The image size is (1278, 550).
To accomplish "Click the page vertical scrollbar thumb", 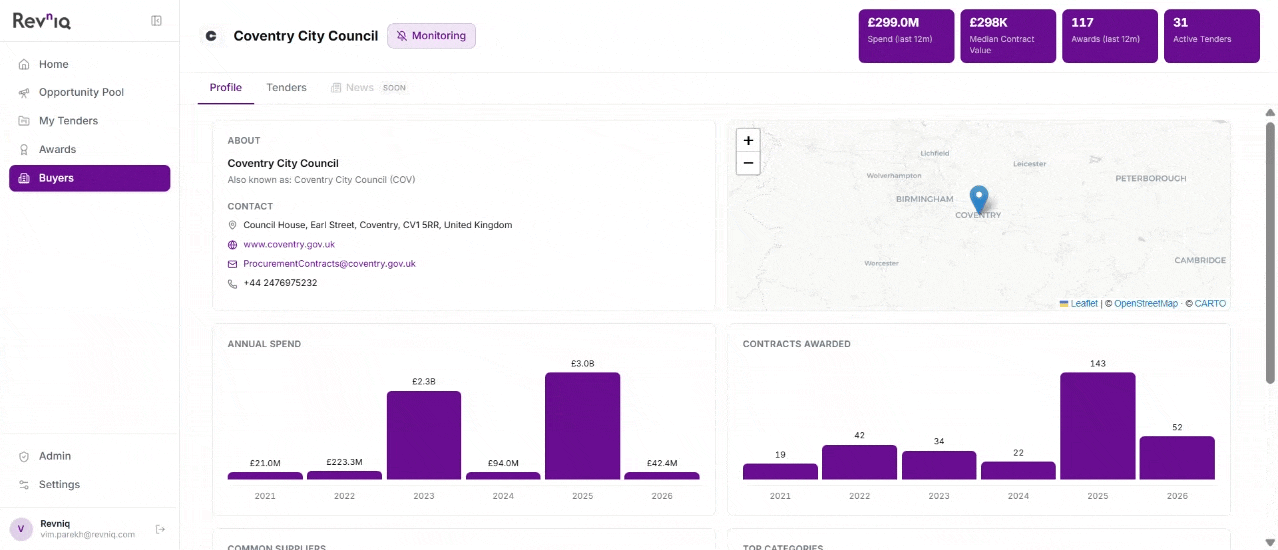I will [1270, 252].
